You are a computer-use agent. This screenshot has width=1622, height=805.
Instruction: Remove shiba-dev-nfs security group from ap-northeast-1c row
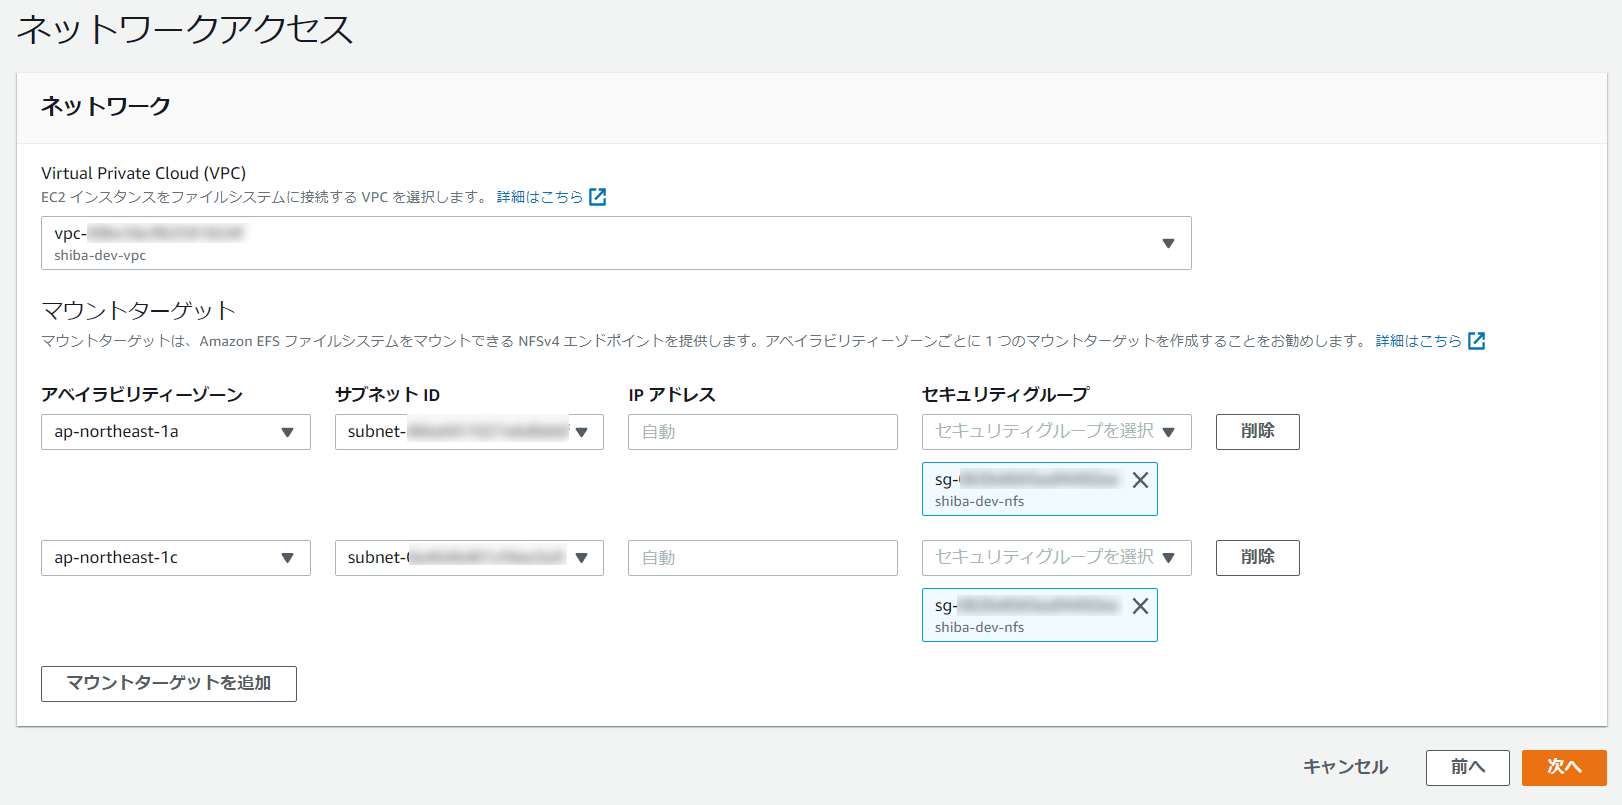click(x=1140, y=606)
